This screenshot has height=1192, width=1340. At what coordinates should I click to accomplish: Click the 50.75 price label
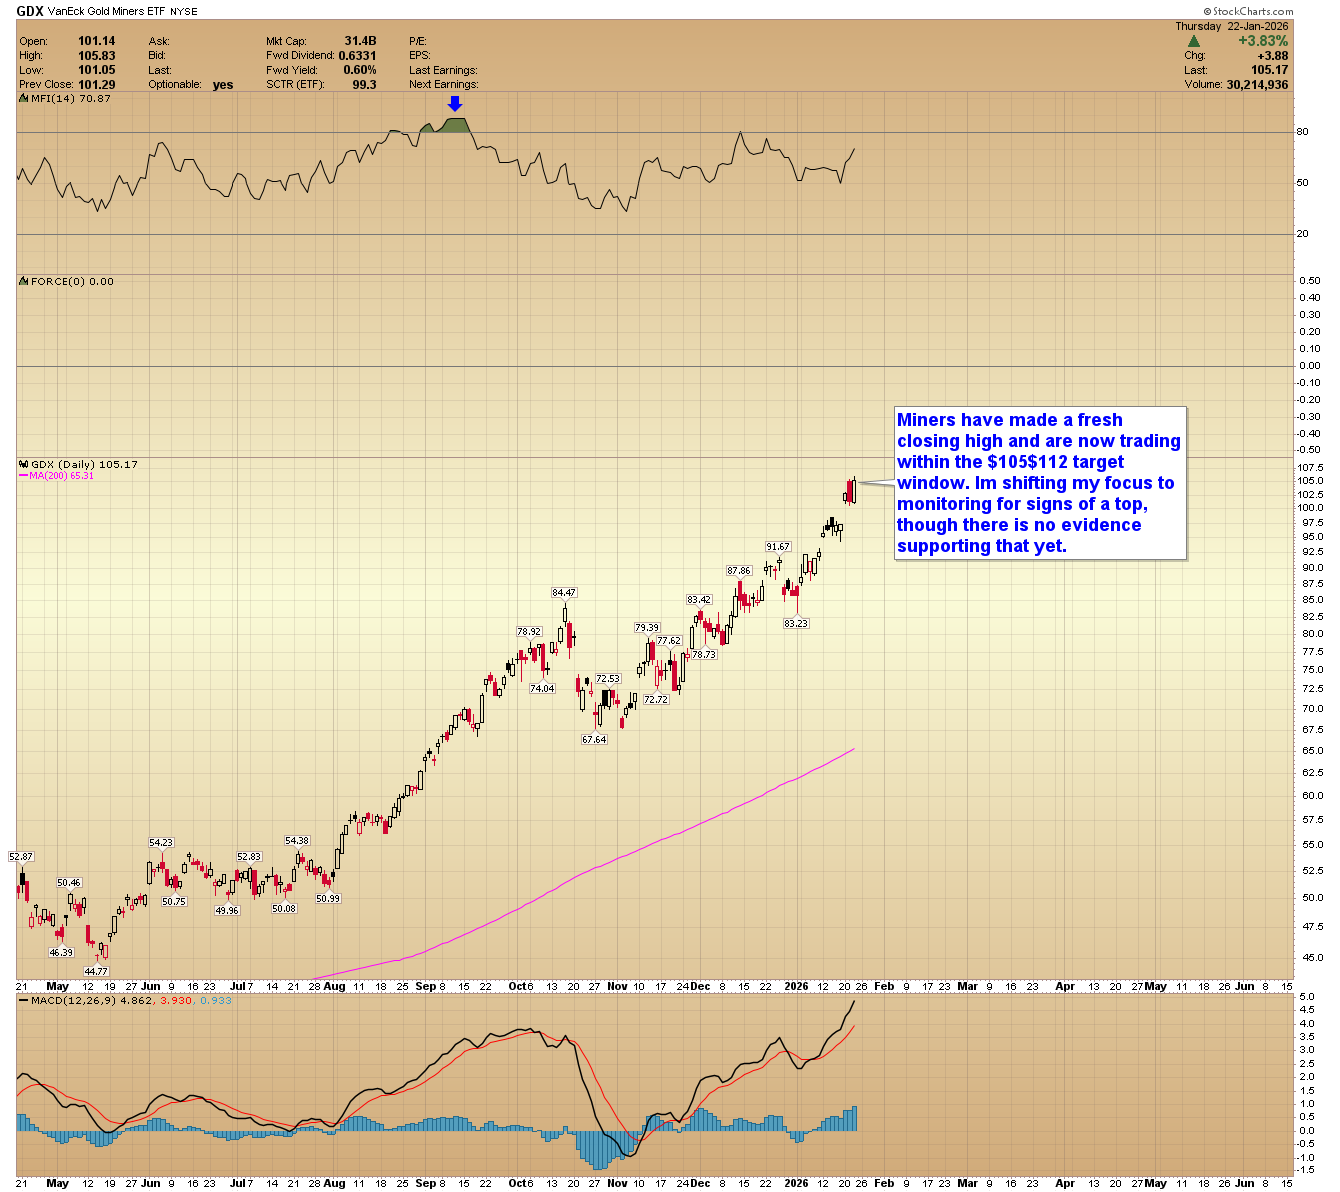[174, 902]
